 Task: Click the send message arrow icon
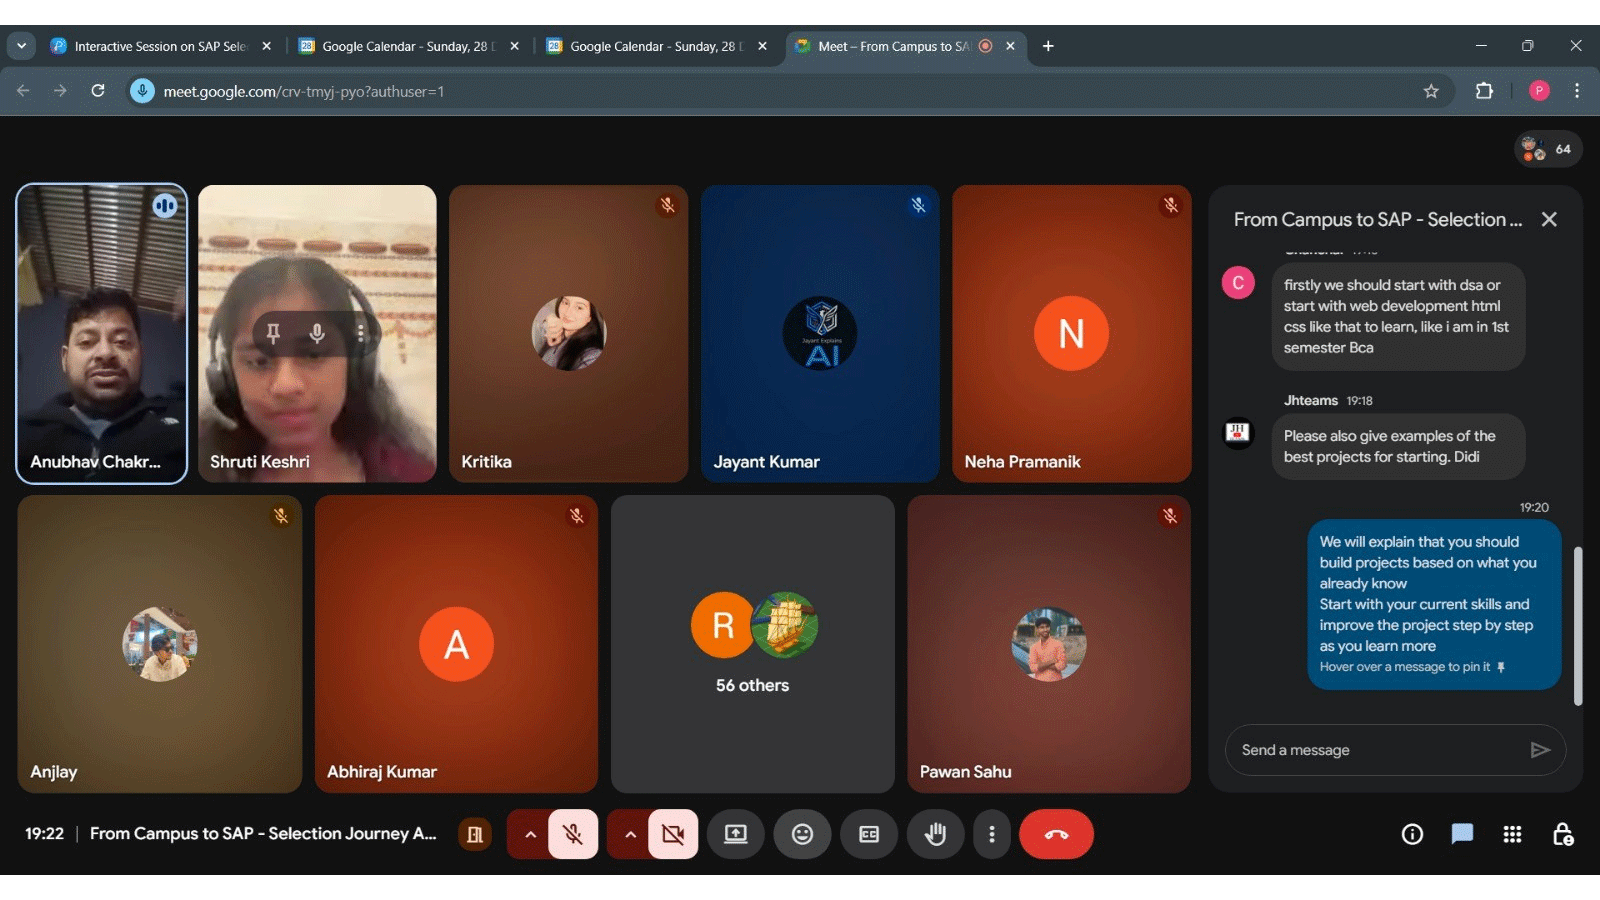click(x=1540, y=750)
